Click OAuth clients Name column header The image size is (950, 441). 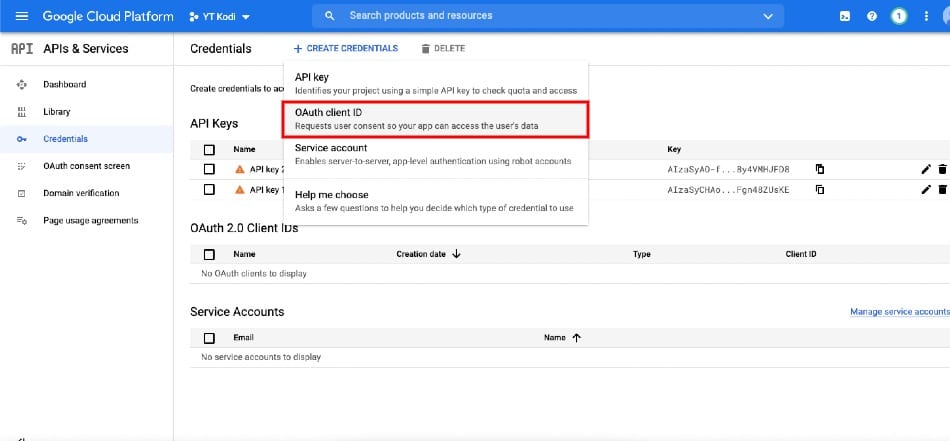coord(244,254)
